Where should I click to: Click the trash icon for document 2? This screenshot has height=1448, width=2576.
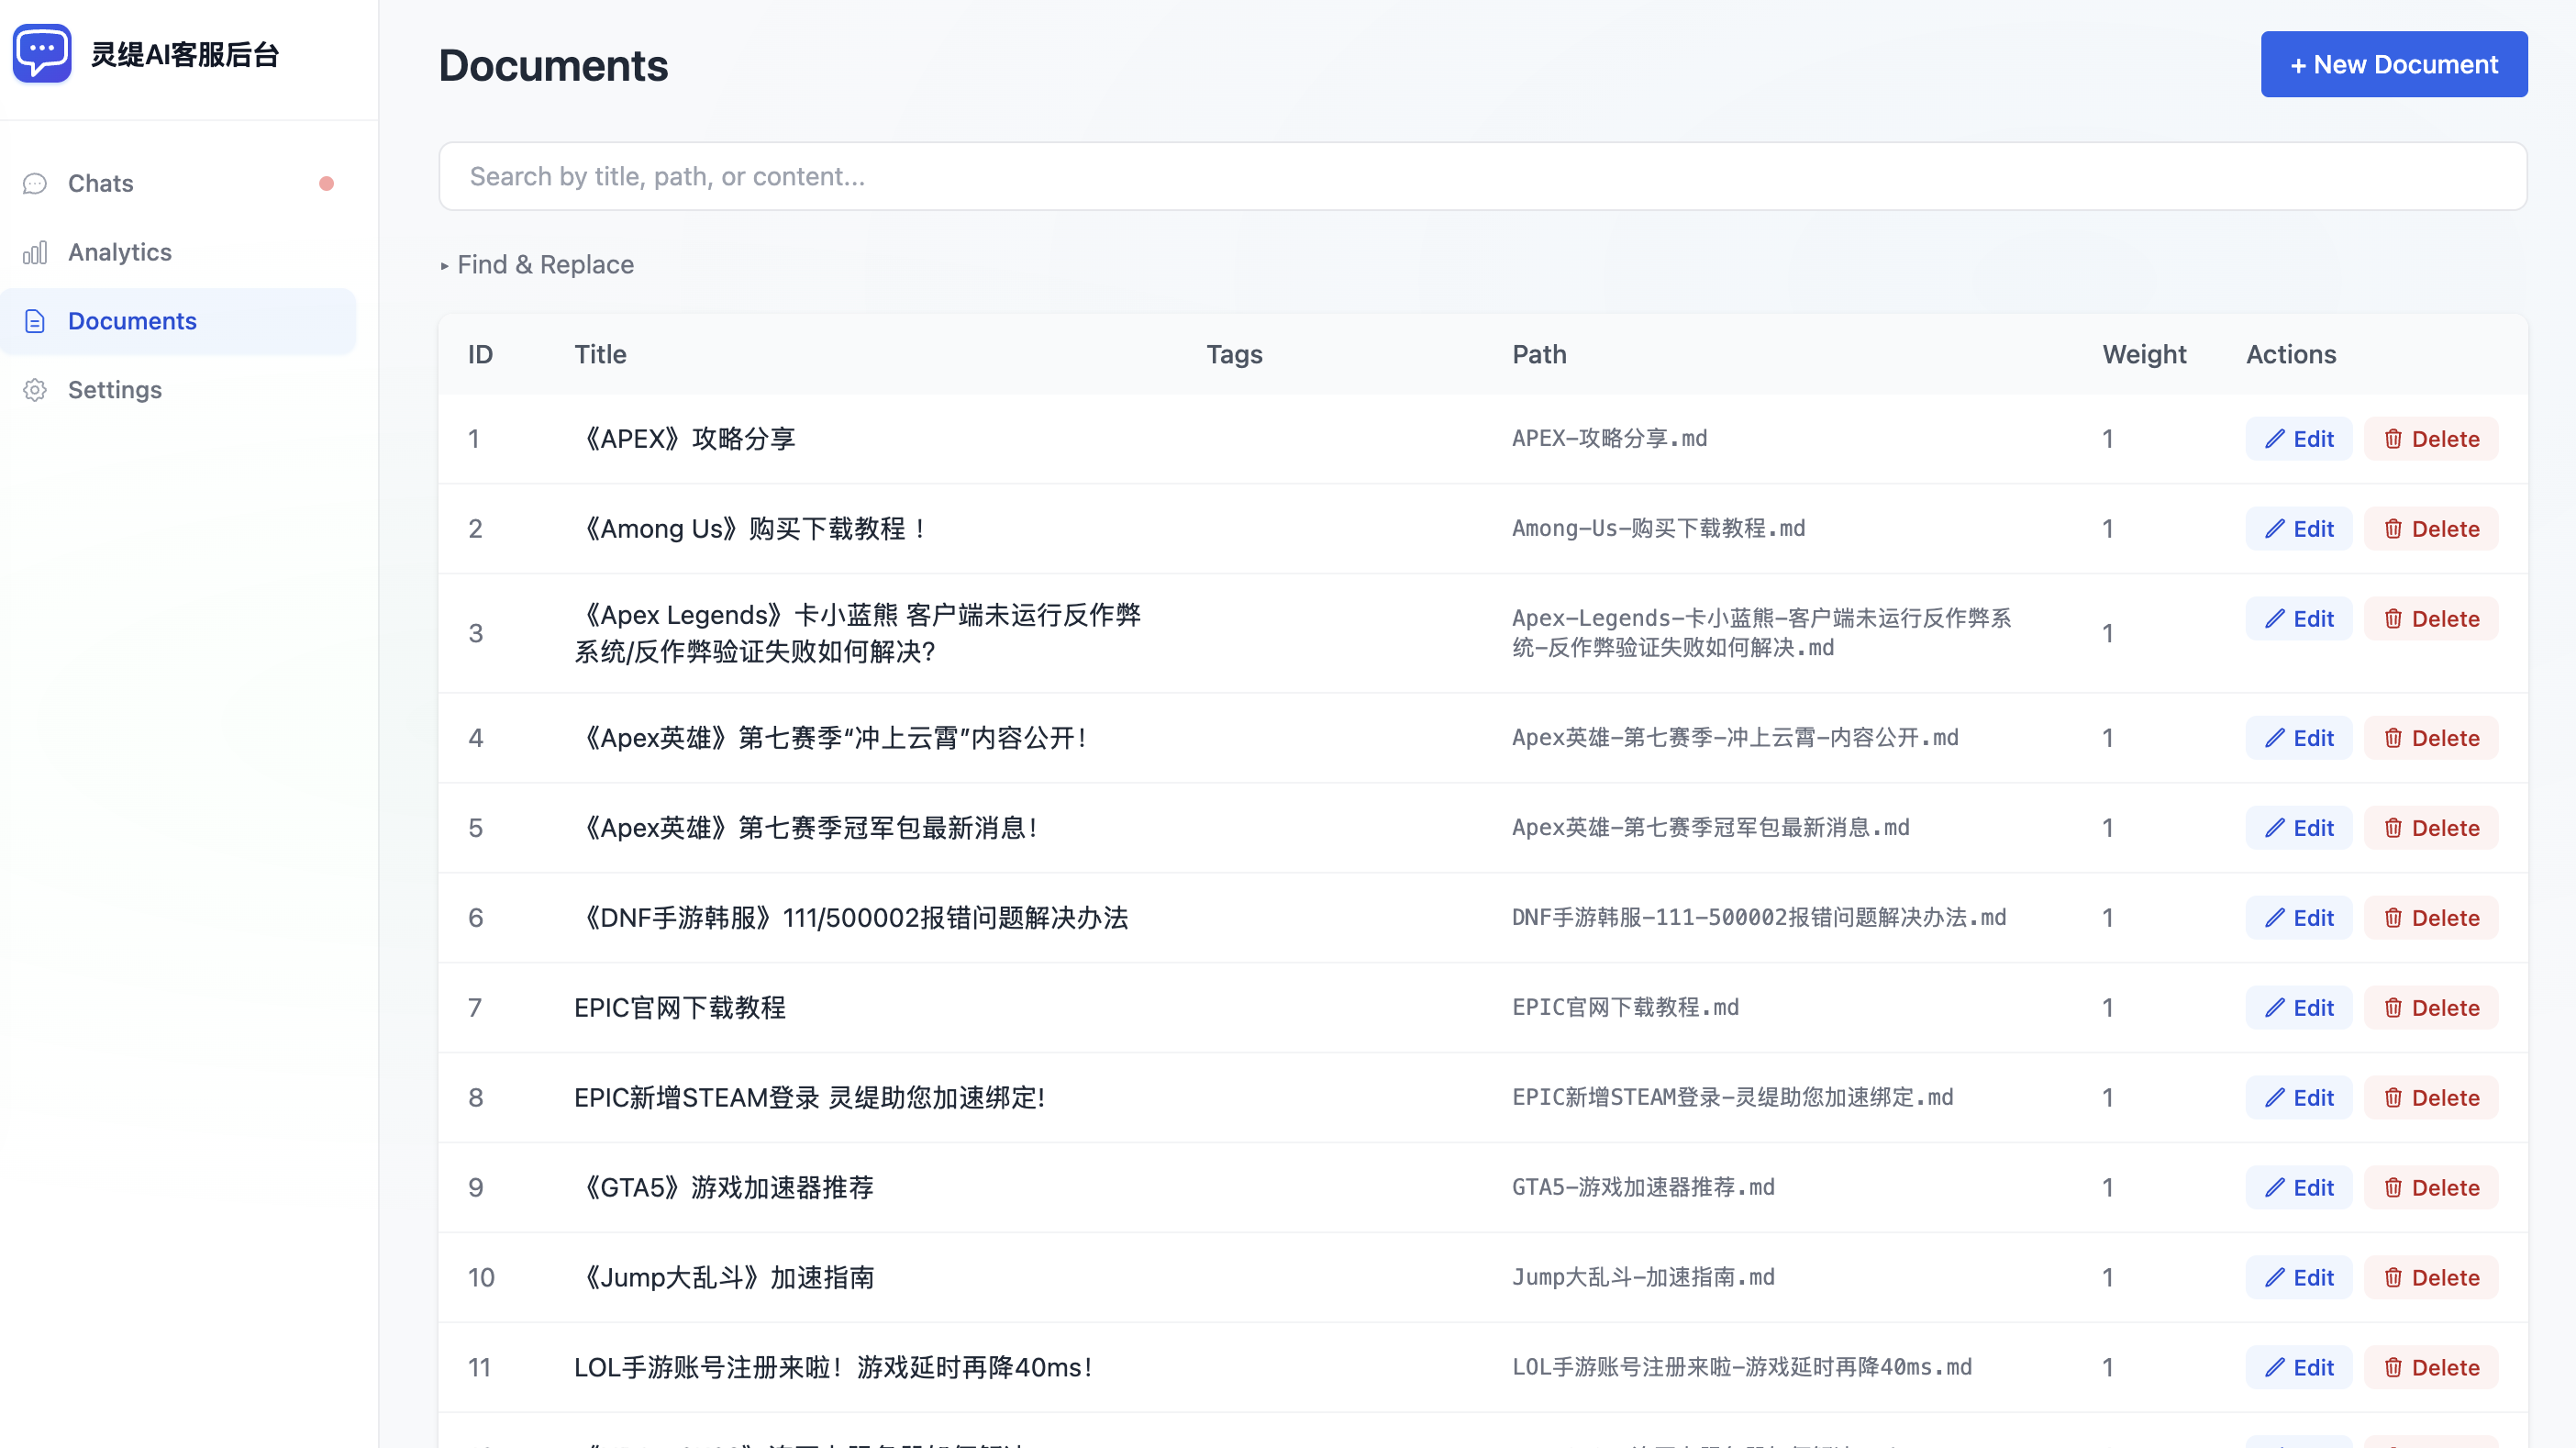(2393, 529)
